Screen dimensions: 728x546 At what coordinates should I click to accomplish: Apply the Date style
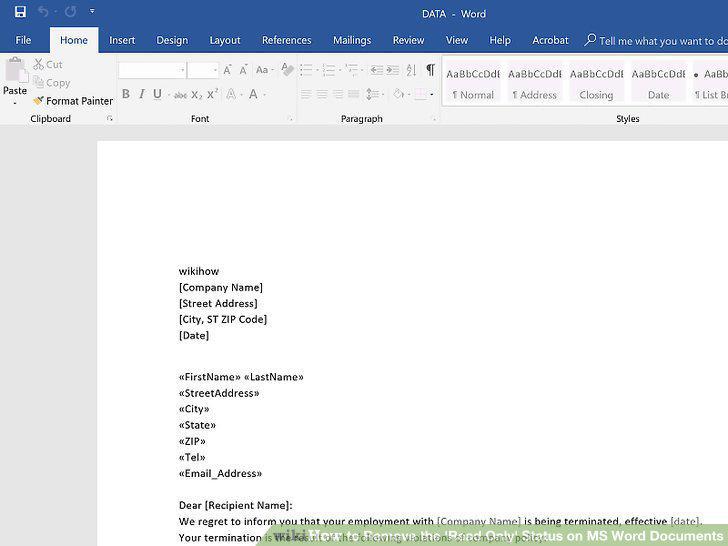point(658,84)
